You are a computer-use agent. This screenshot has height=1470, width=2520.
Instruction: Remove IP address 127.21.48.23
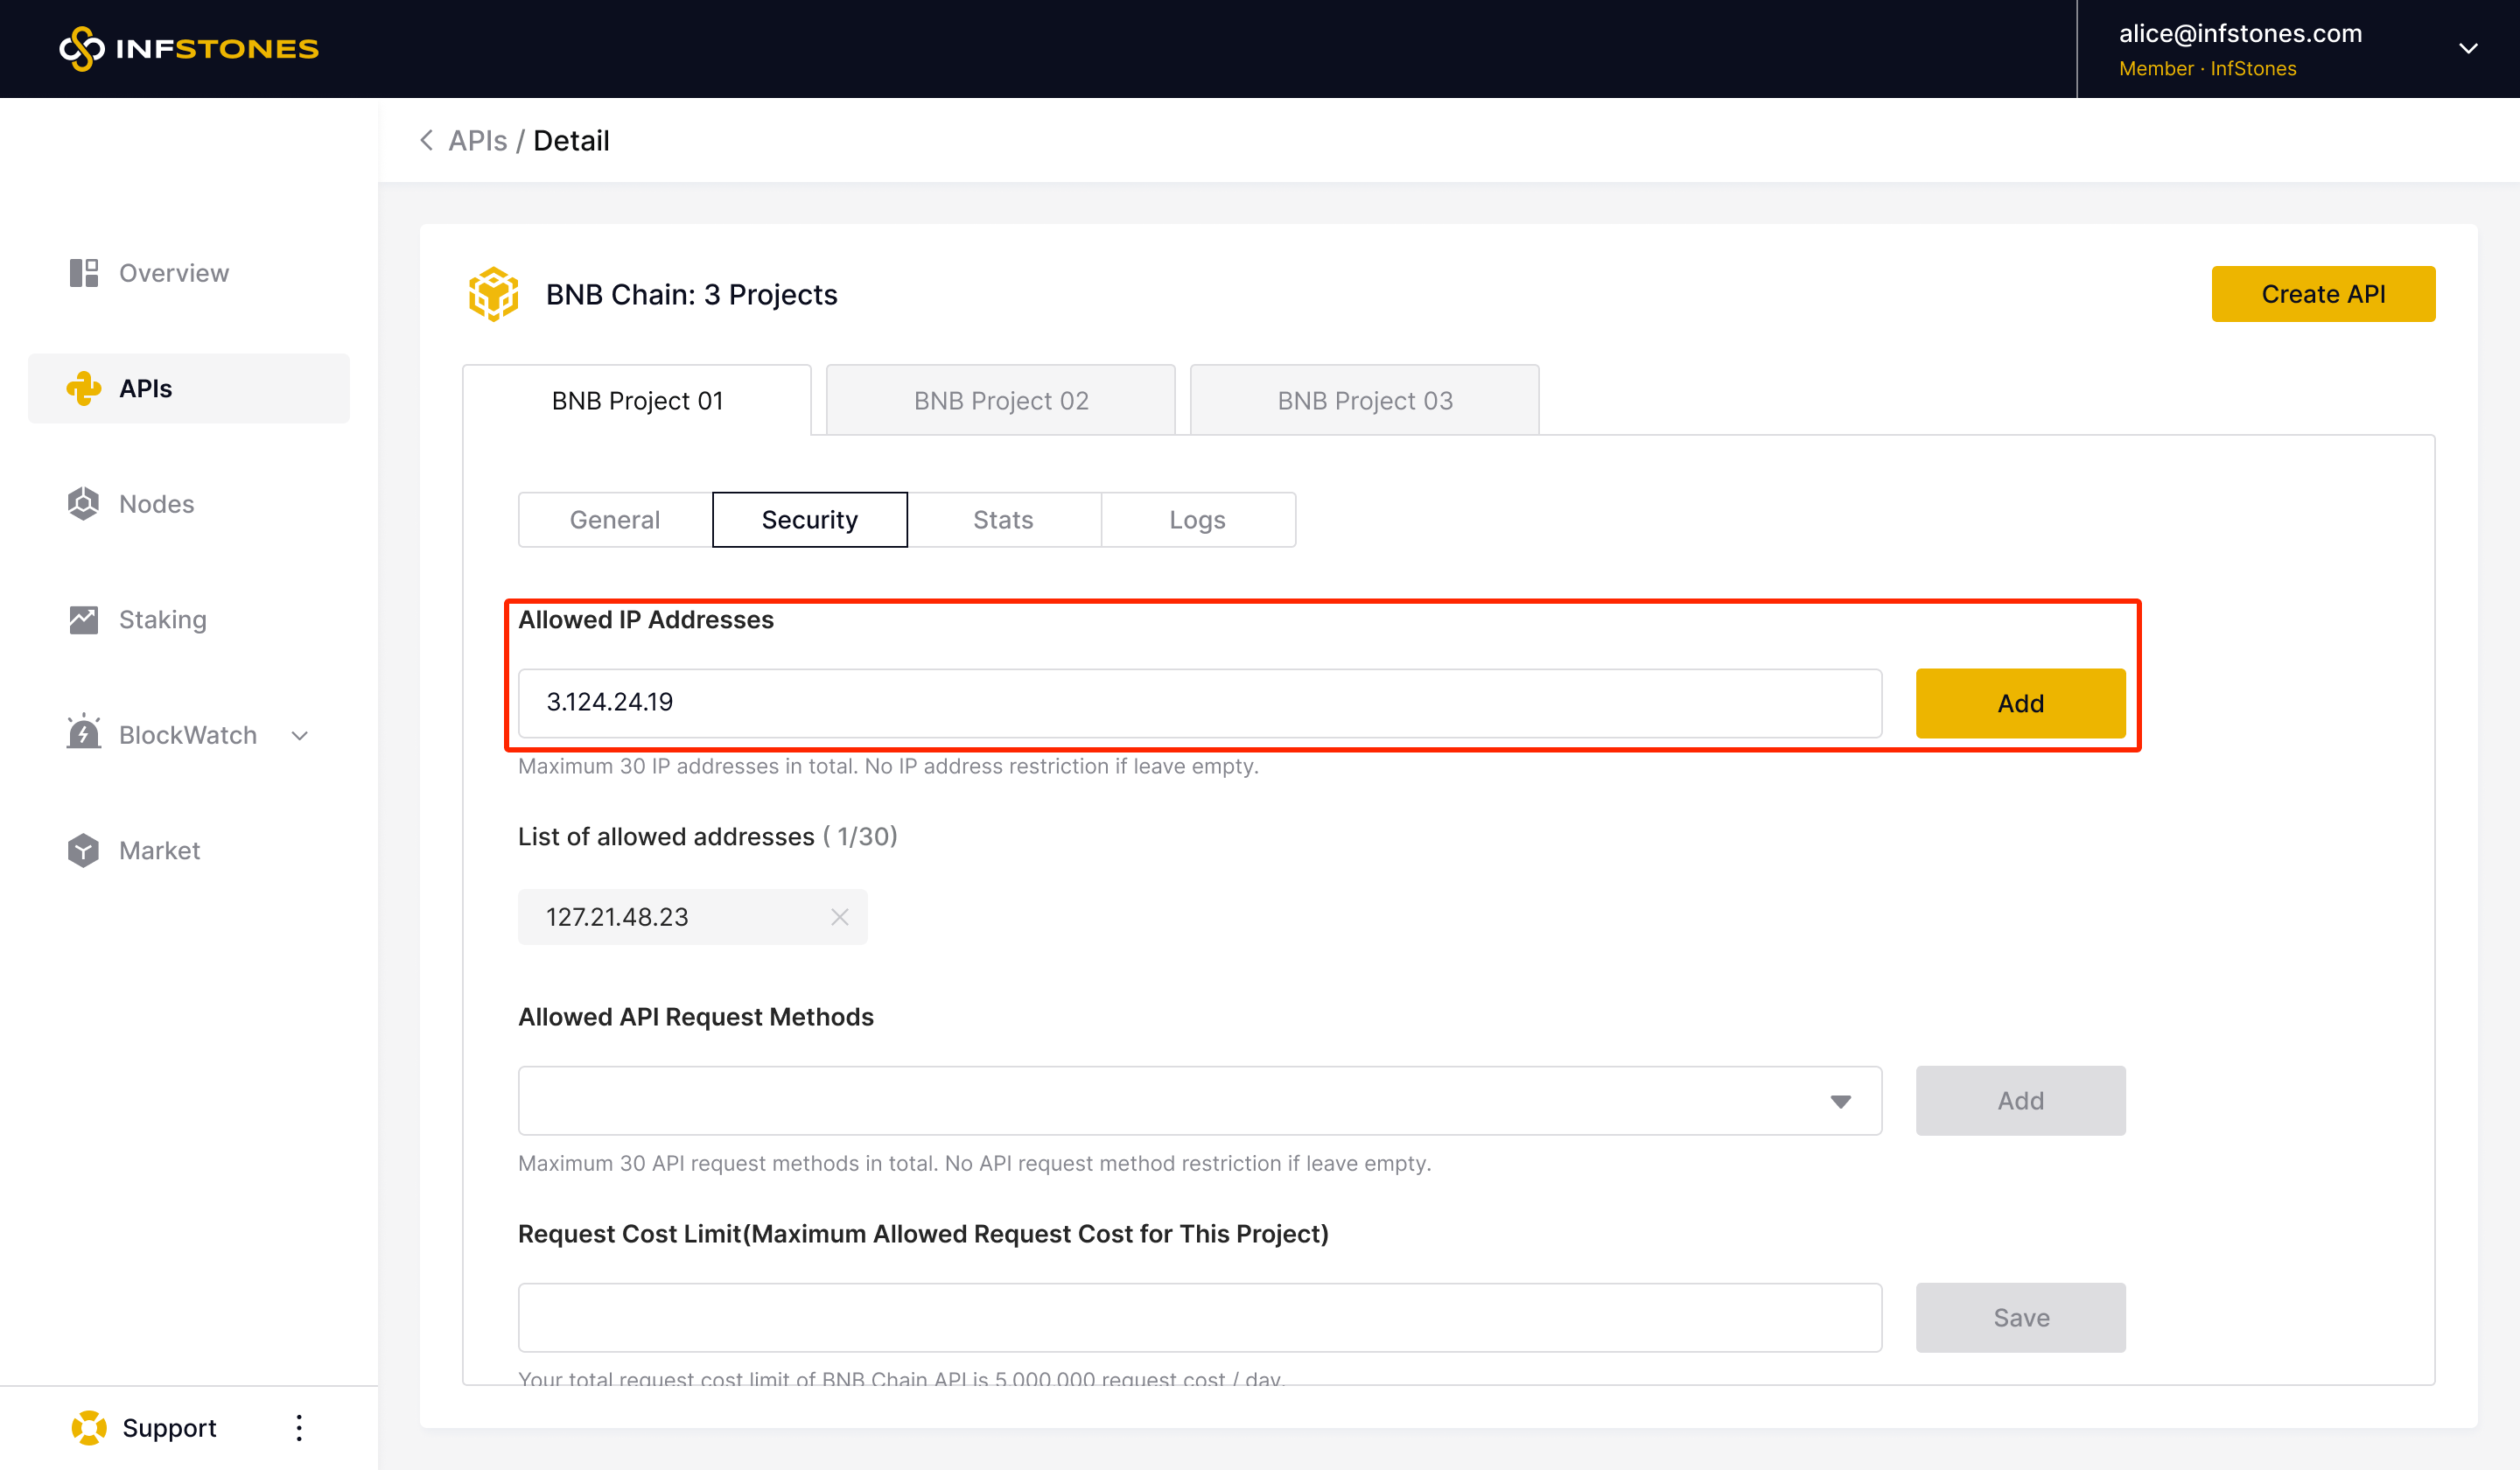839,917
